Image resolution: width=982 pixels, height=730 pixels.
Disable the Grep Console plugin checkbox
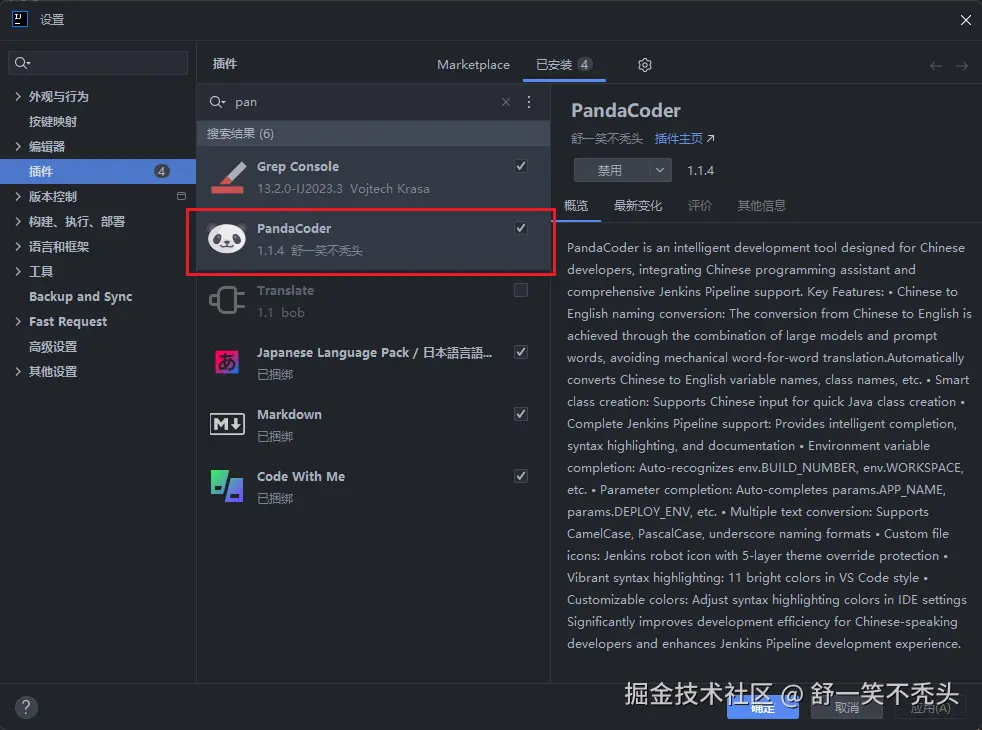point(520,166)
